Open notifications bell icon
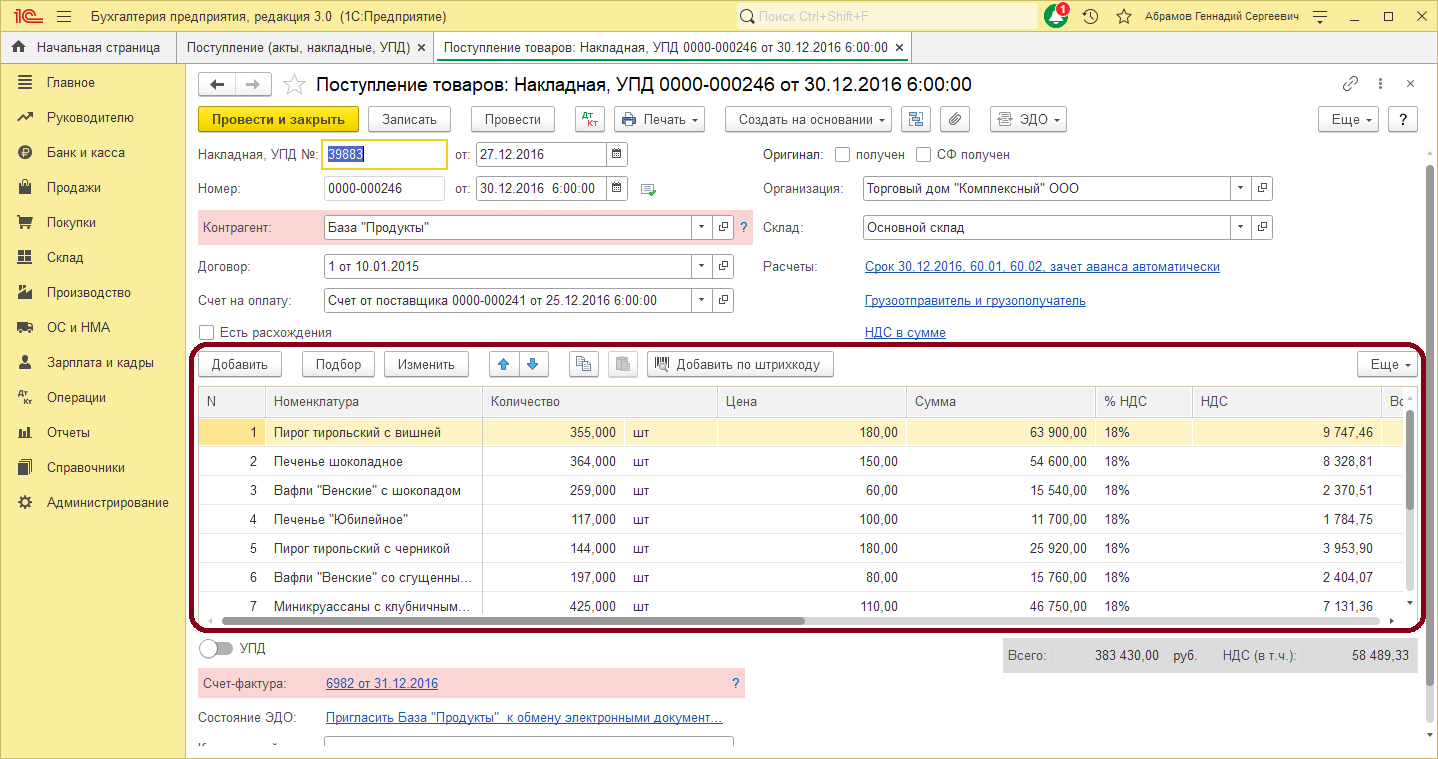The height and width of the screenshot is (759, 1438). pyautogui.click(x=1055, y=17)
